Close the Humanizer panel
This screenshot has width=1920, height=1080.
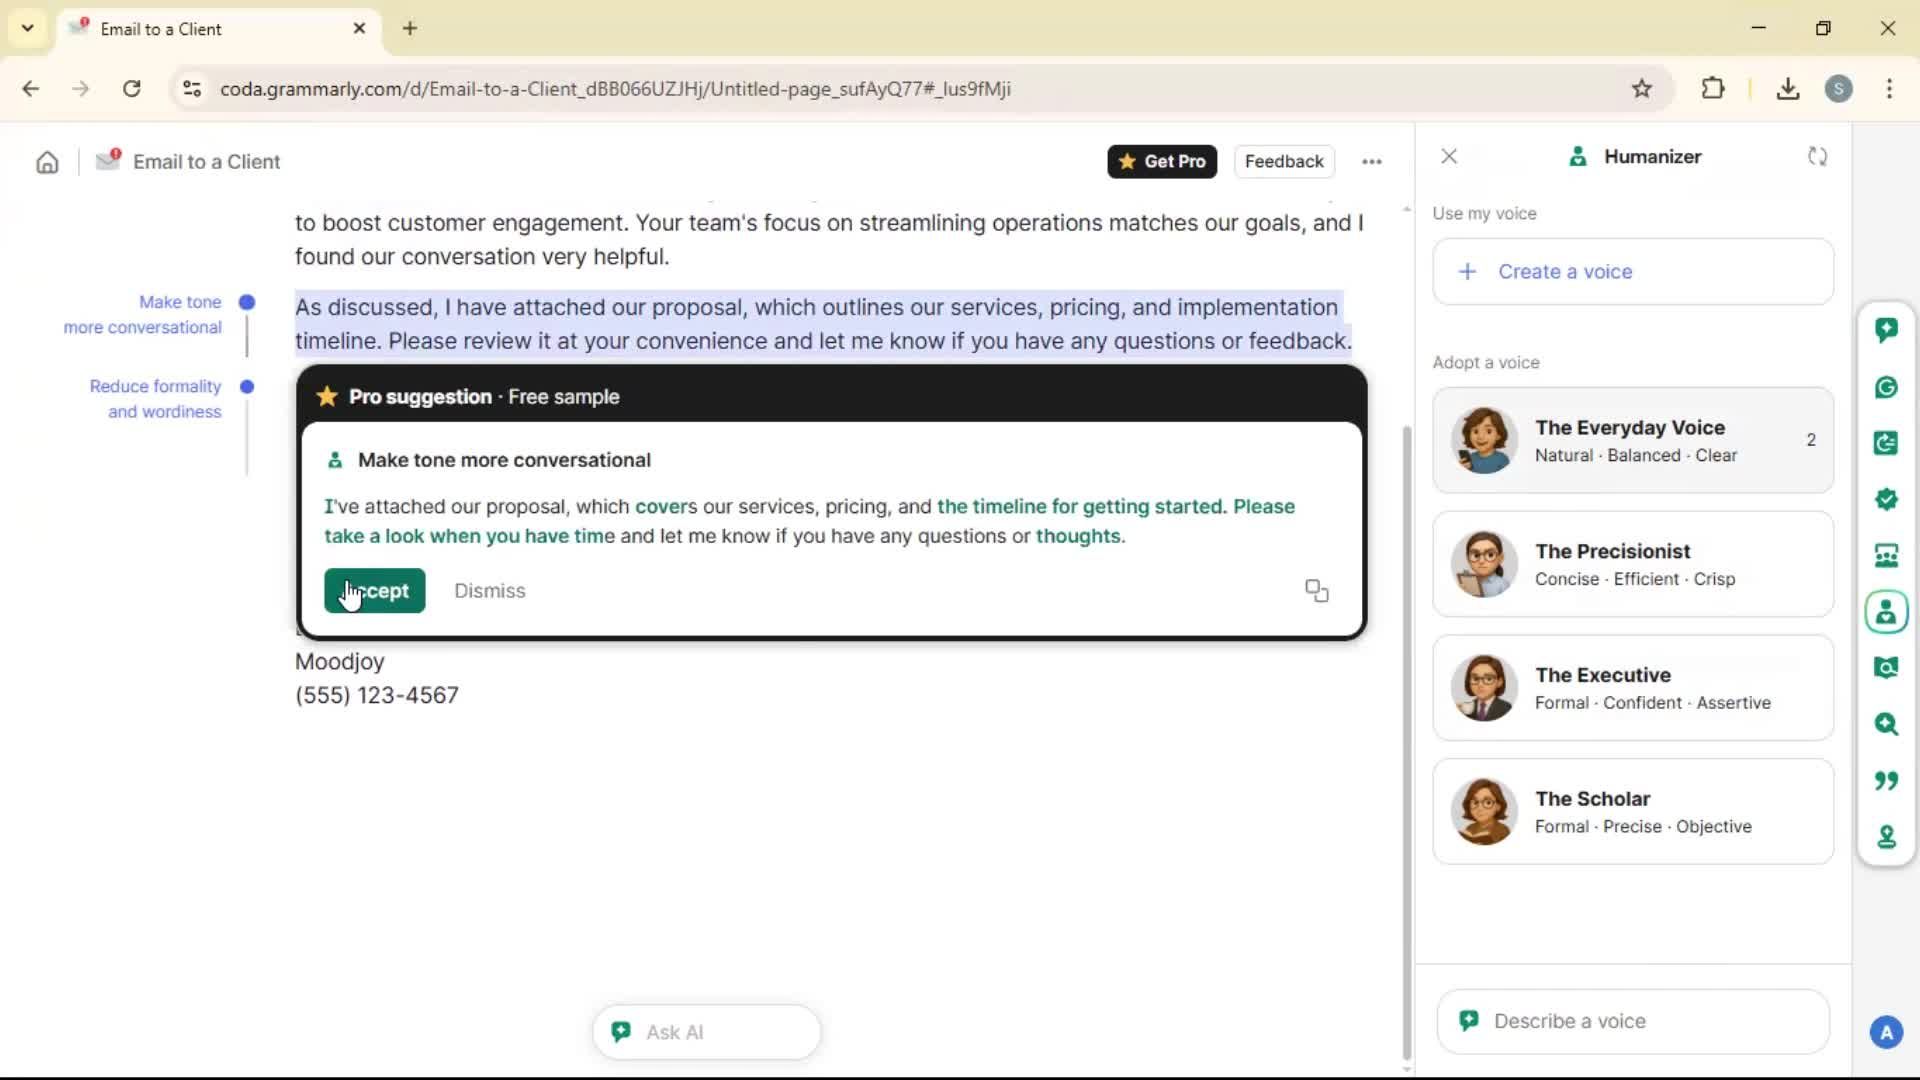(1449, 157)
